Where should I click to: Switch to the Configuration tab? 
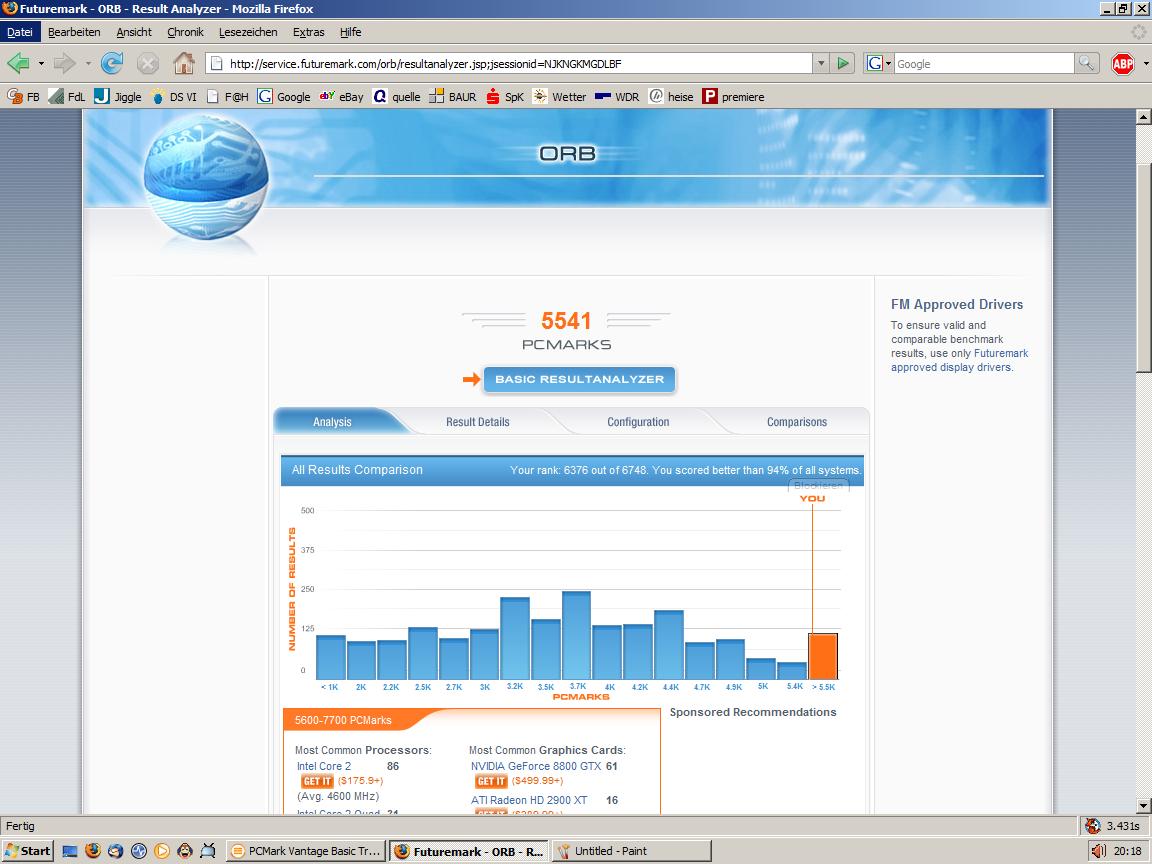point(638,422)
